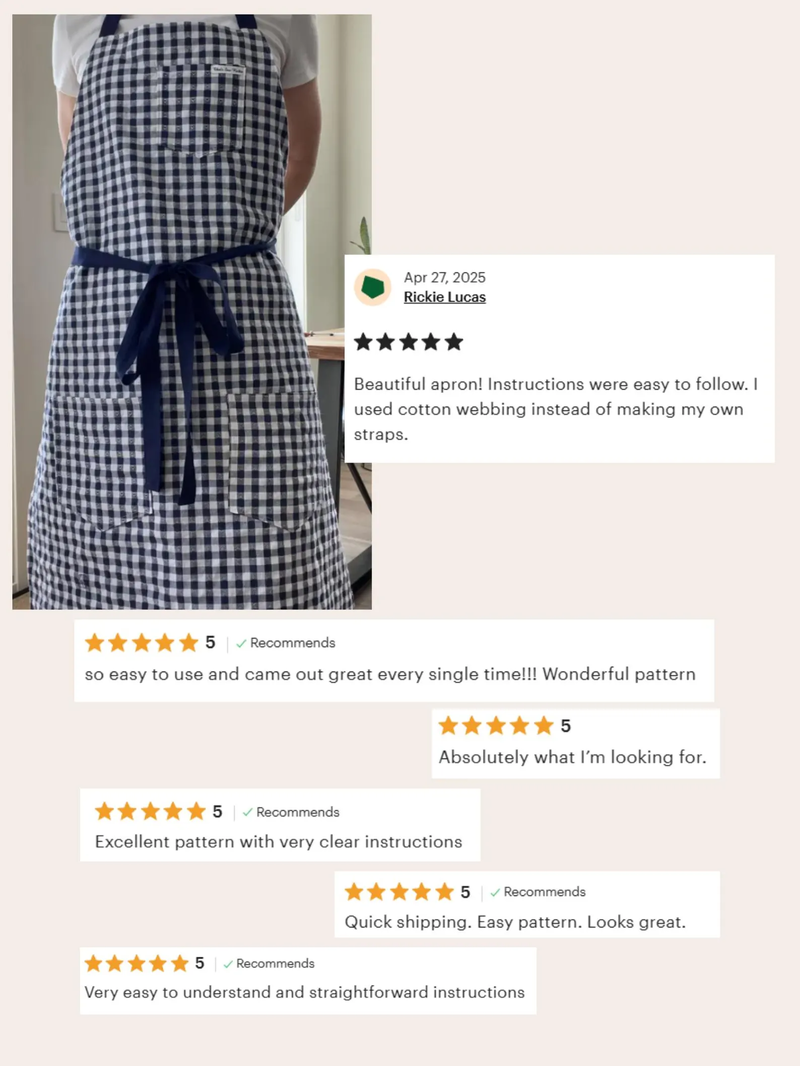The height and width of the screenshot is (1066, 800).
Task: Click orange stars in Excellent pattern review
Action: click(x=150, y=811)
